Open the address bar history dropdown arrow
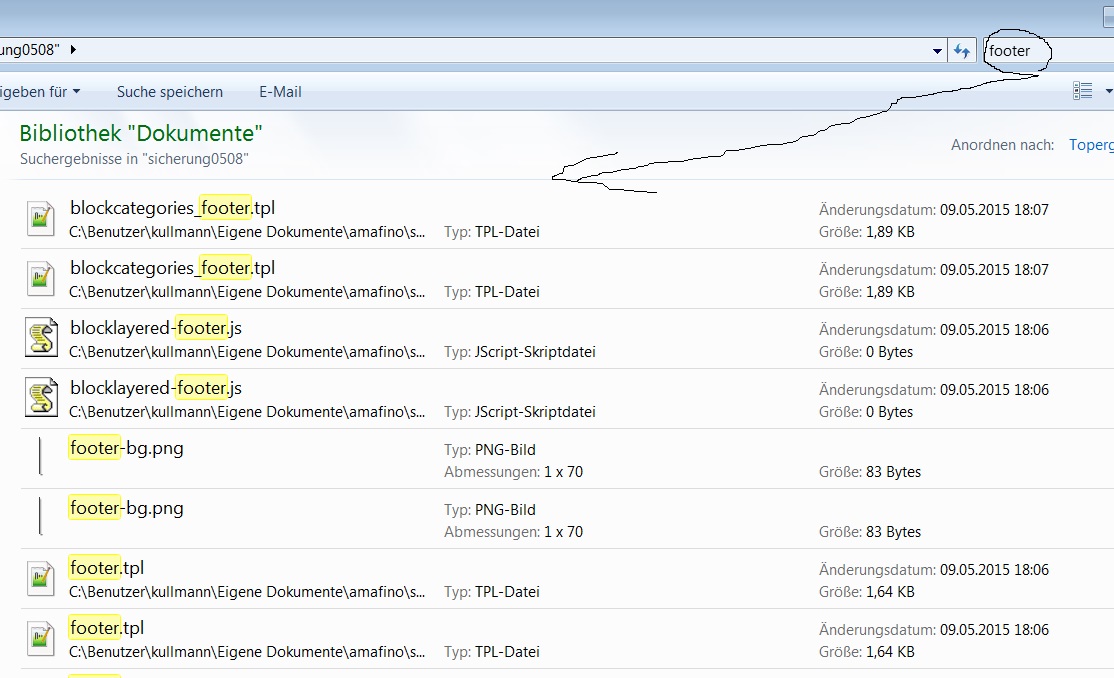This screenshot has height=678, width=1114. (937, 51)
